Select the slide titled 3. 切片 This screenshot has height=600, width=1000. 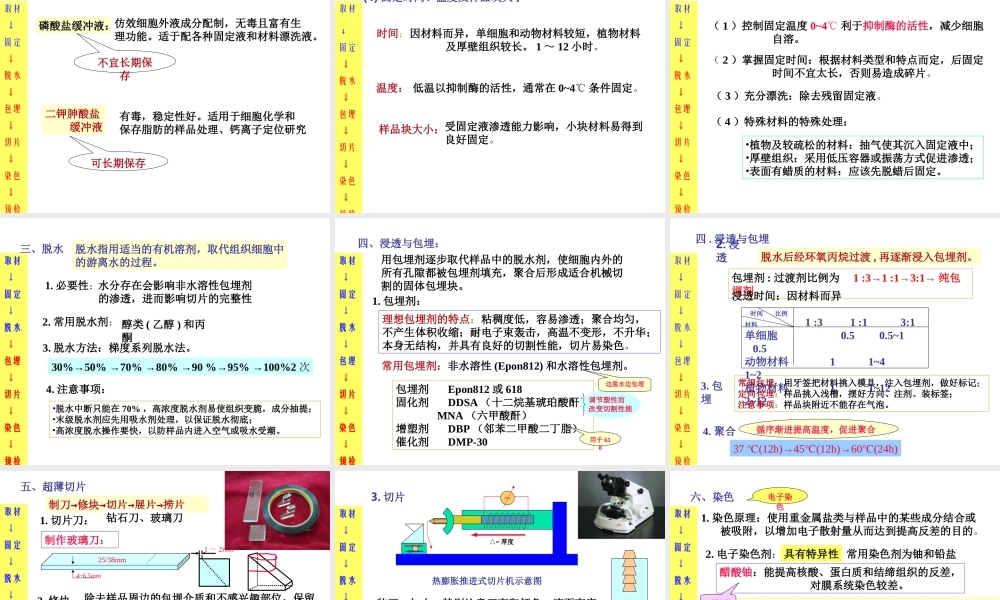coord(499,535)
